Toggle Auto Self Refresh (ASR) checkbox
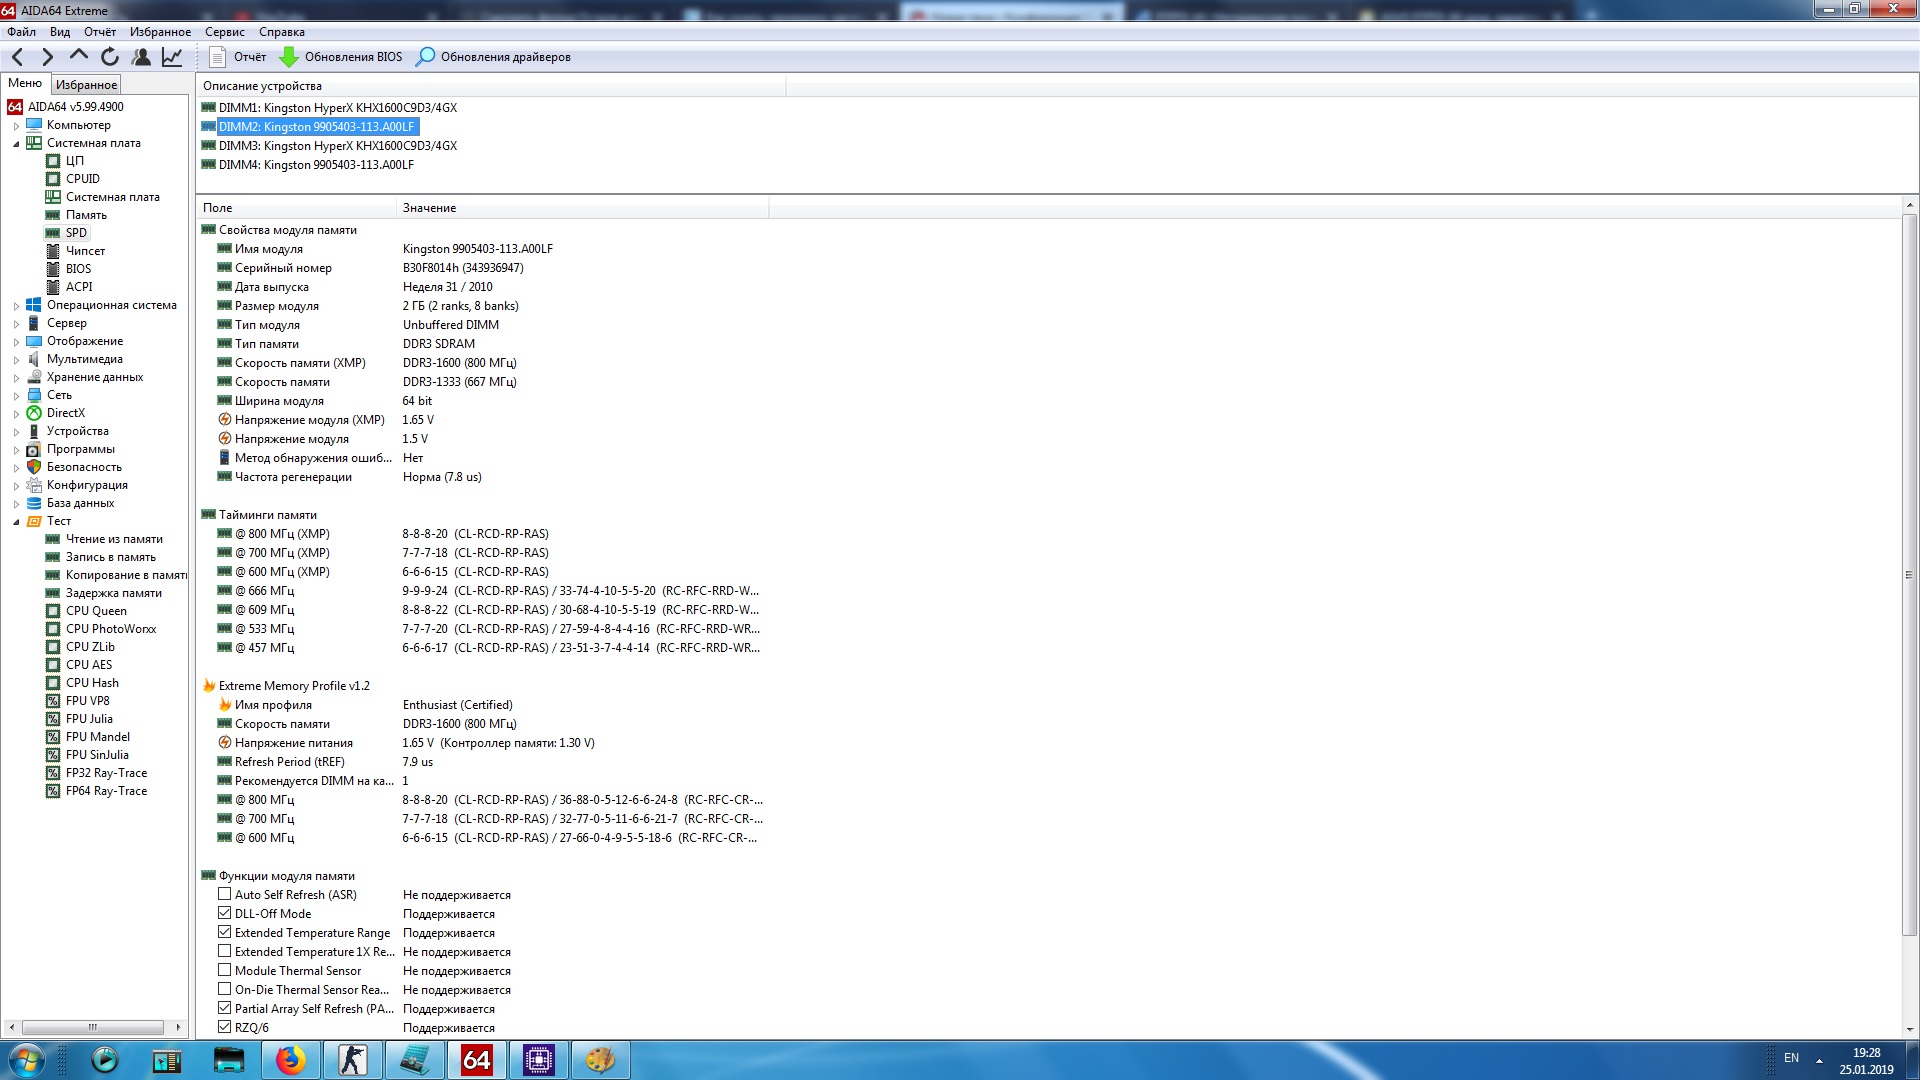This screenshot has height=1080, width=1920. tap(225, 895)
